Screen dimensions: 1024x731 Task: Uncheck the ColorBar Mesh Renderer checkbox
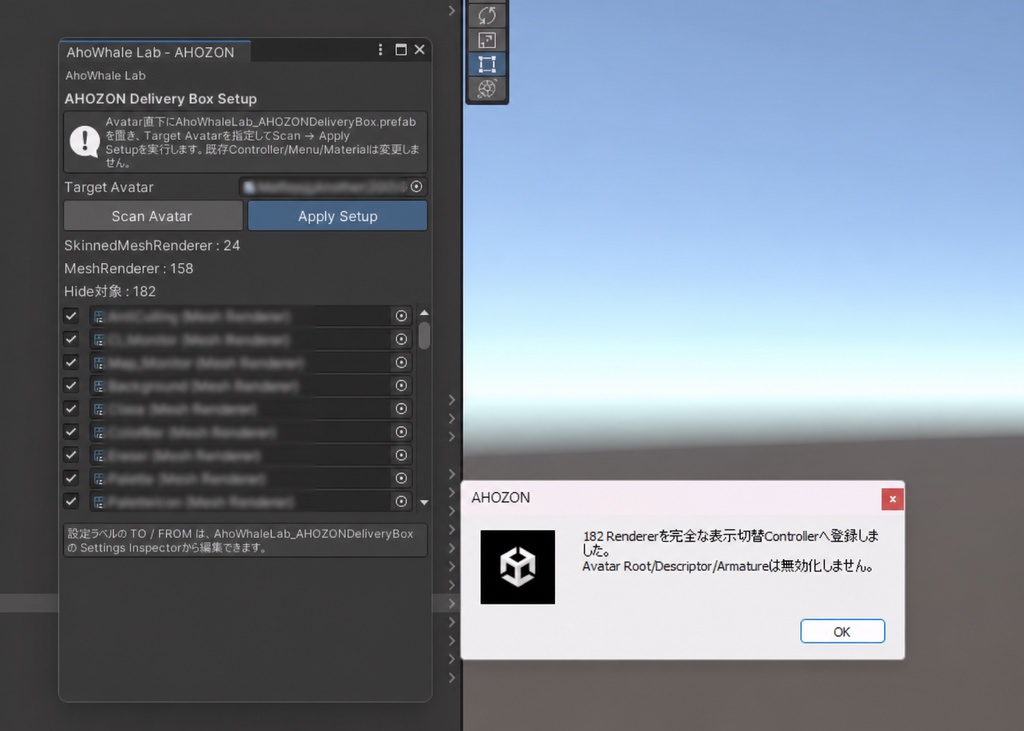[71, 432]
